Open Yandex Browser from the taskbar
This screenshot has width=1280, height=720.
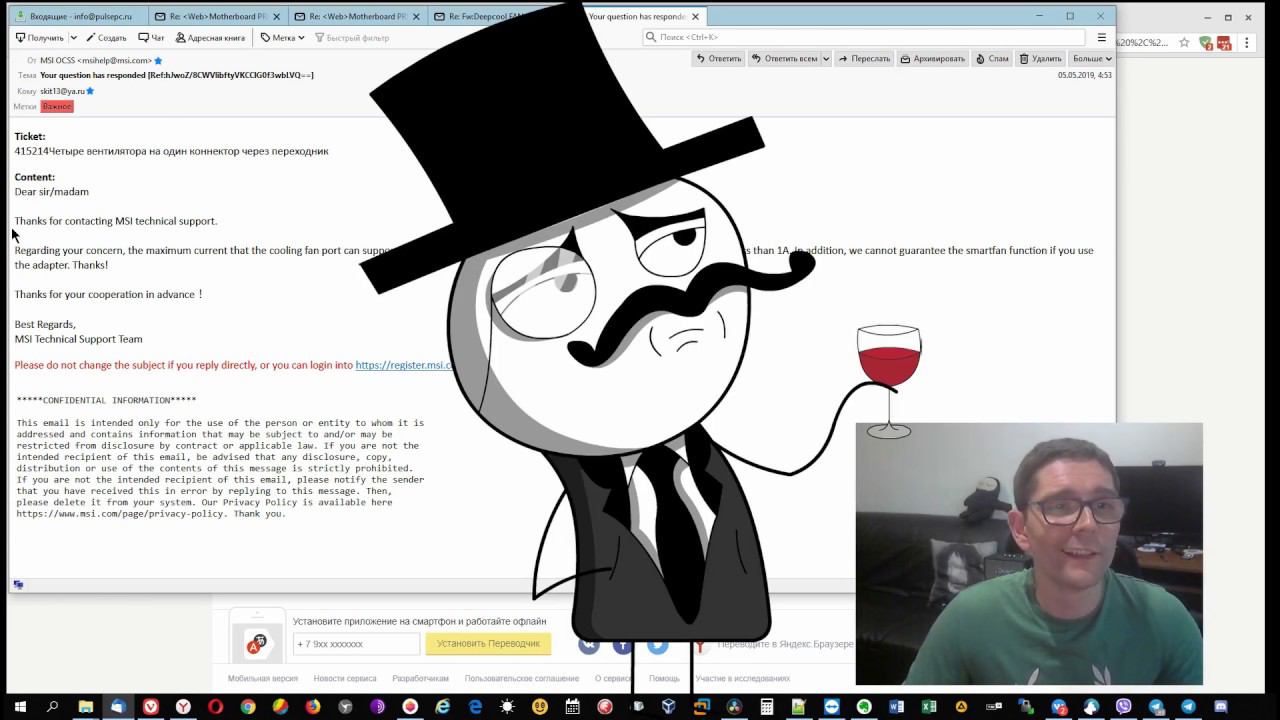point(183,707)
